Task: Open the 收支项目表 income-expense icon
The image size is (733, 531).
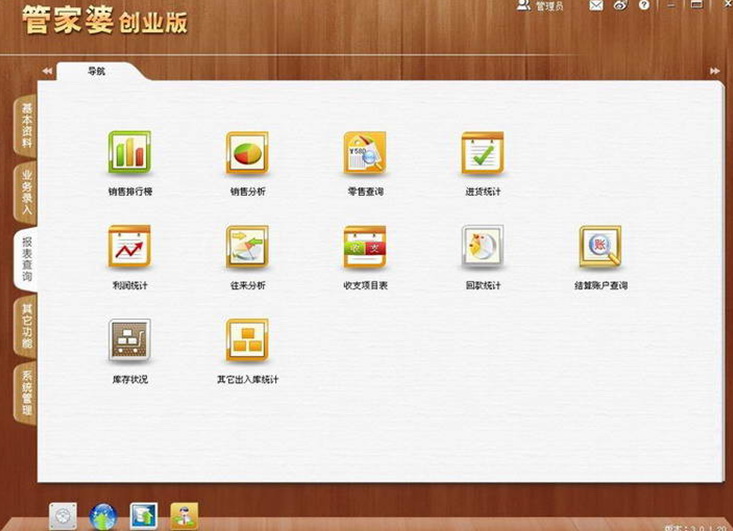Action: (365, 246)
